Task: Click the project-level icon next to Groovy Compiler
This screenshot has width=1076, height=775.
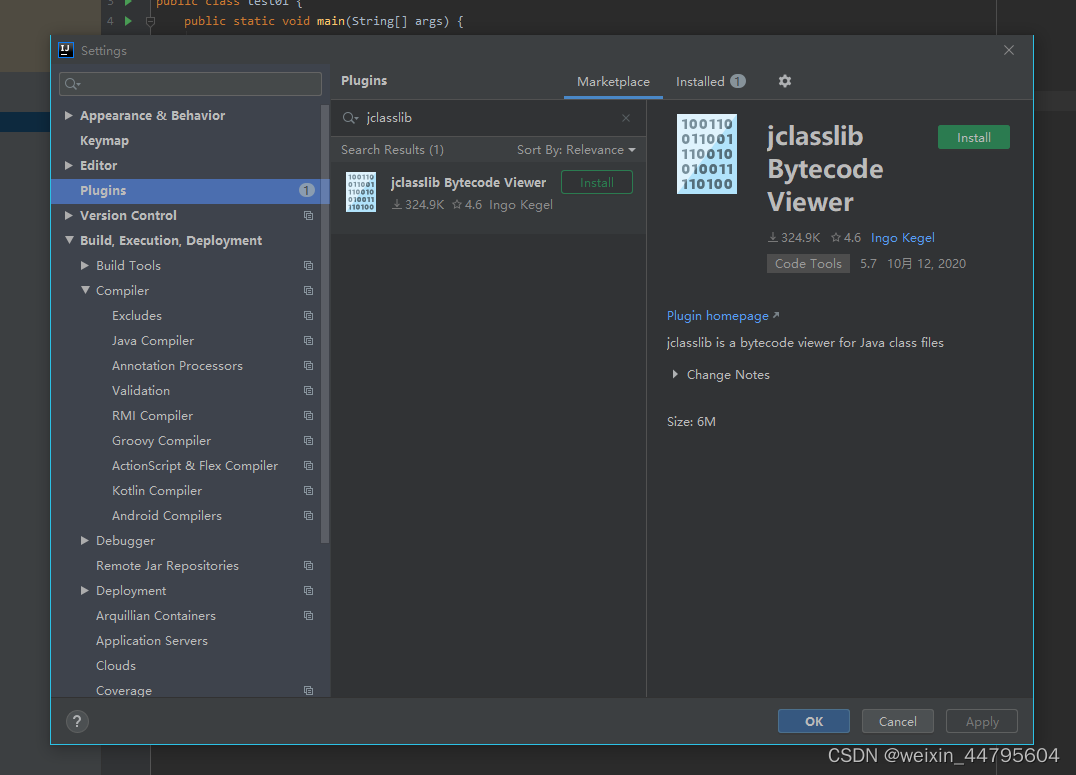Action: click(308, 441)
